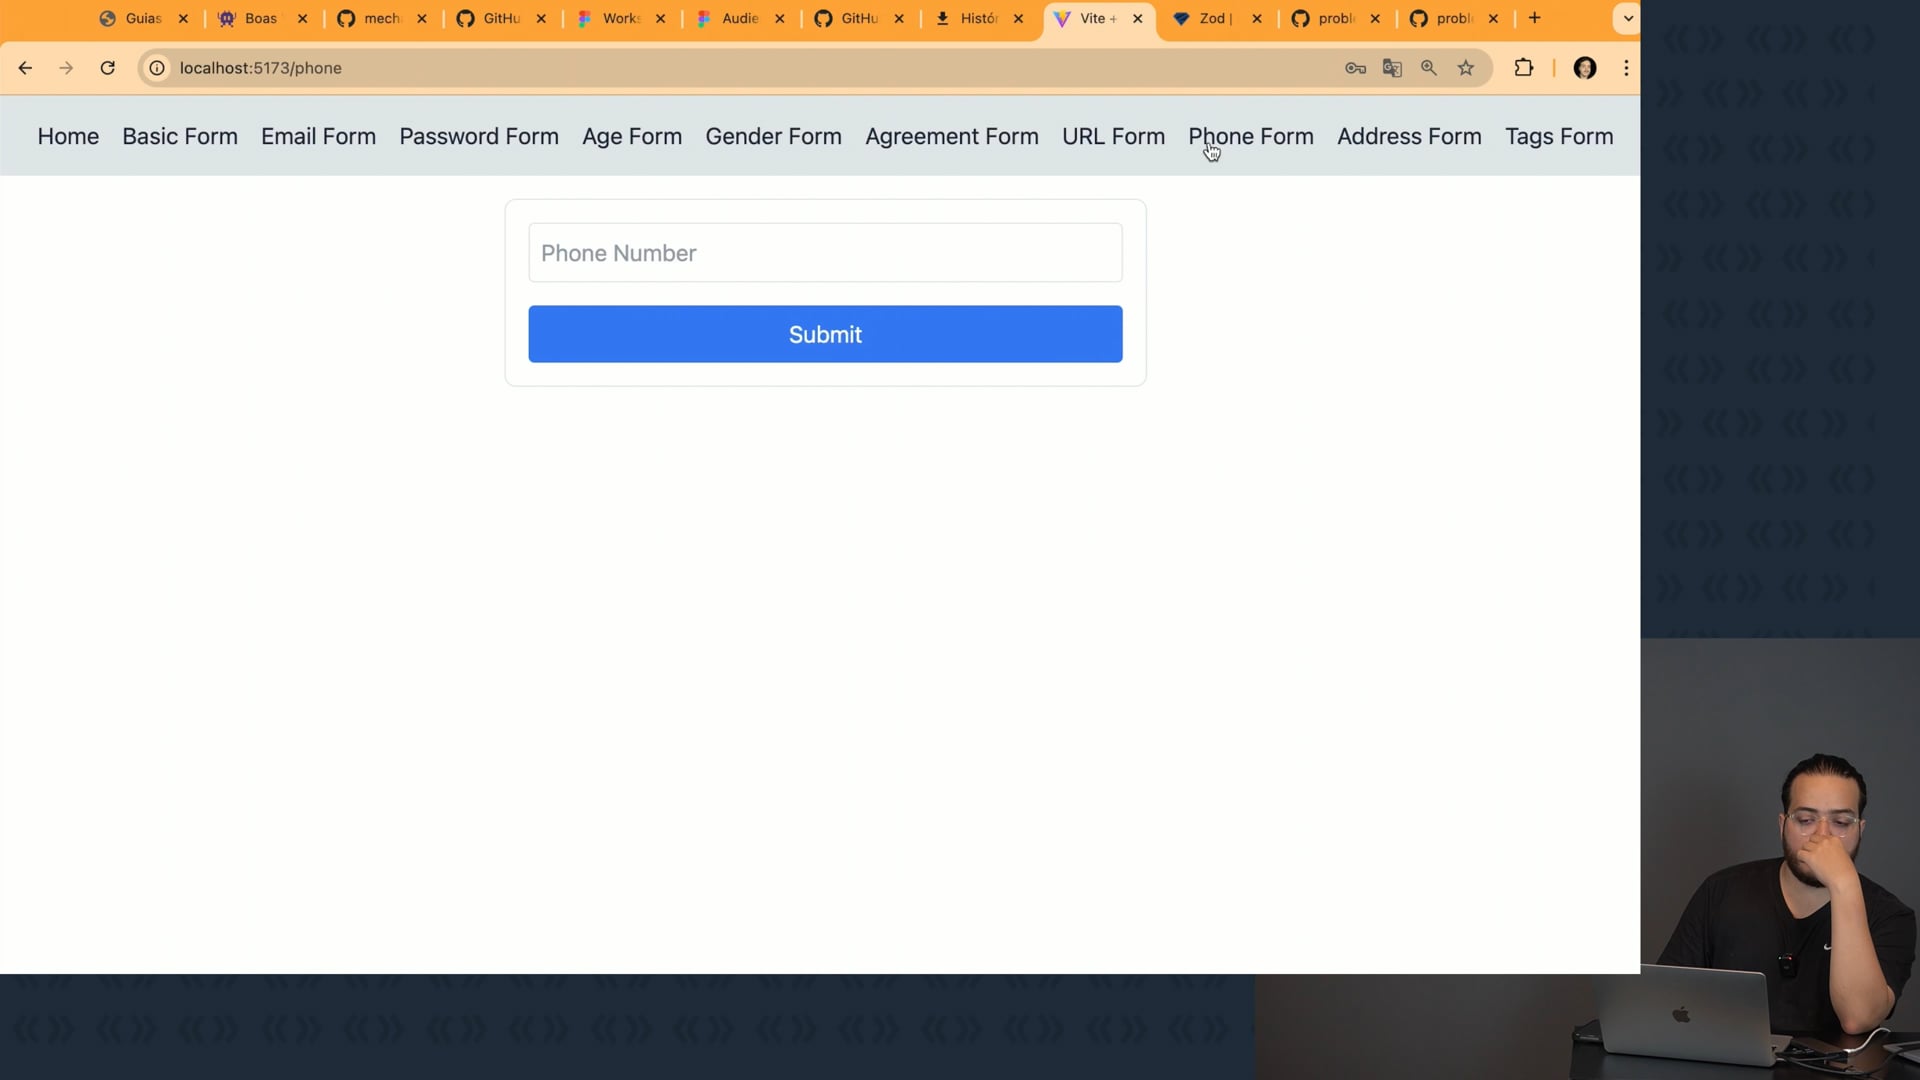
Task: Open the Tags Form link
Action: [x=1559, y=136]
